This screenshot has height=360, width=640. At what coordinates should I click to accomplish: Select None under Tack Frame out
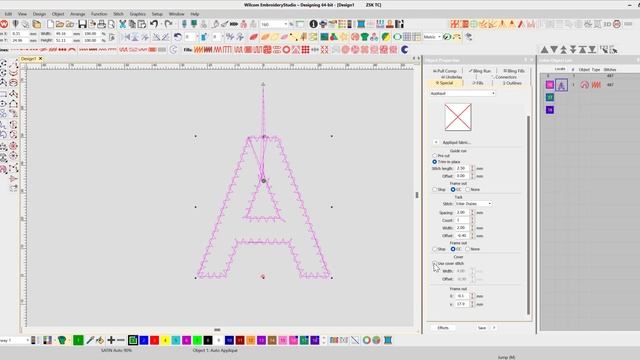tap(468, 249)
